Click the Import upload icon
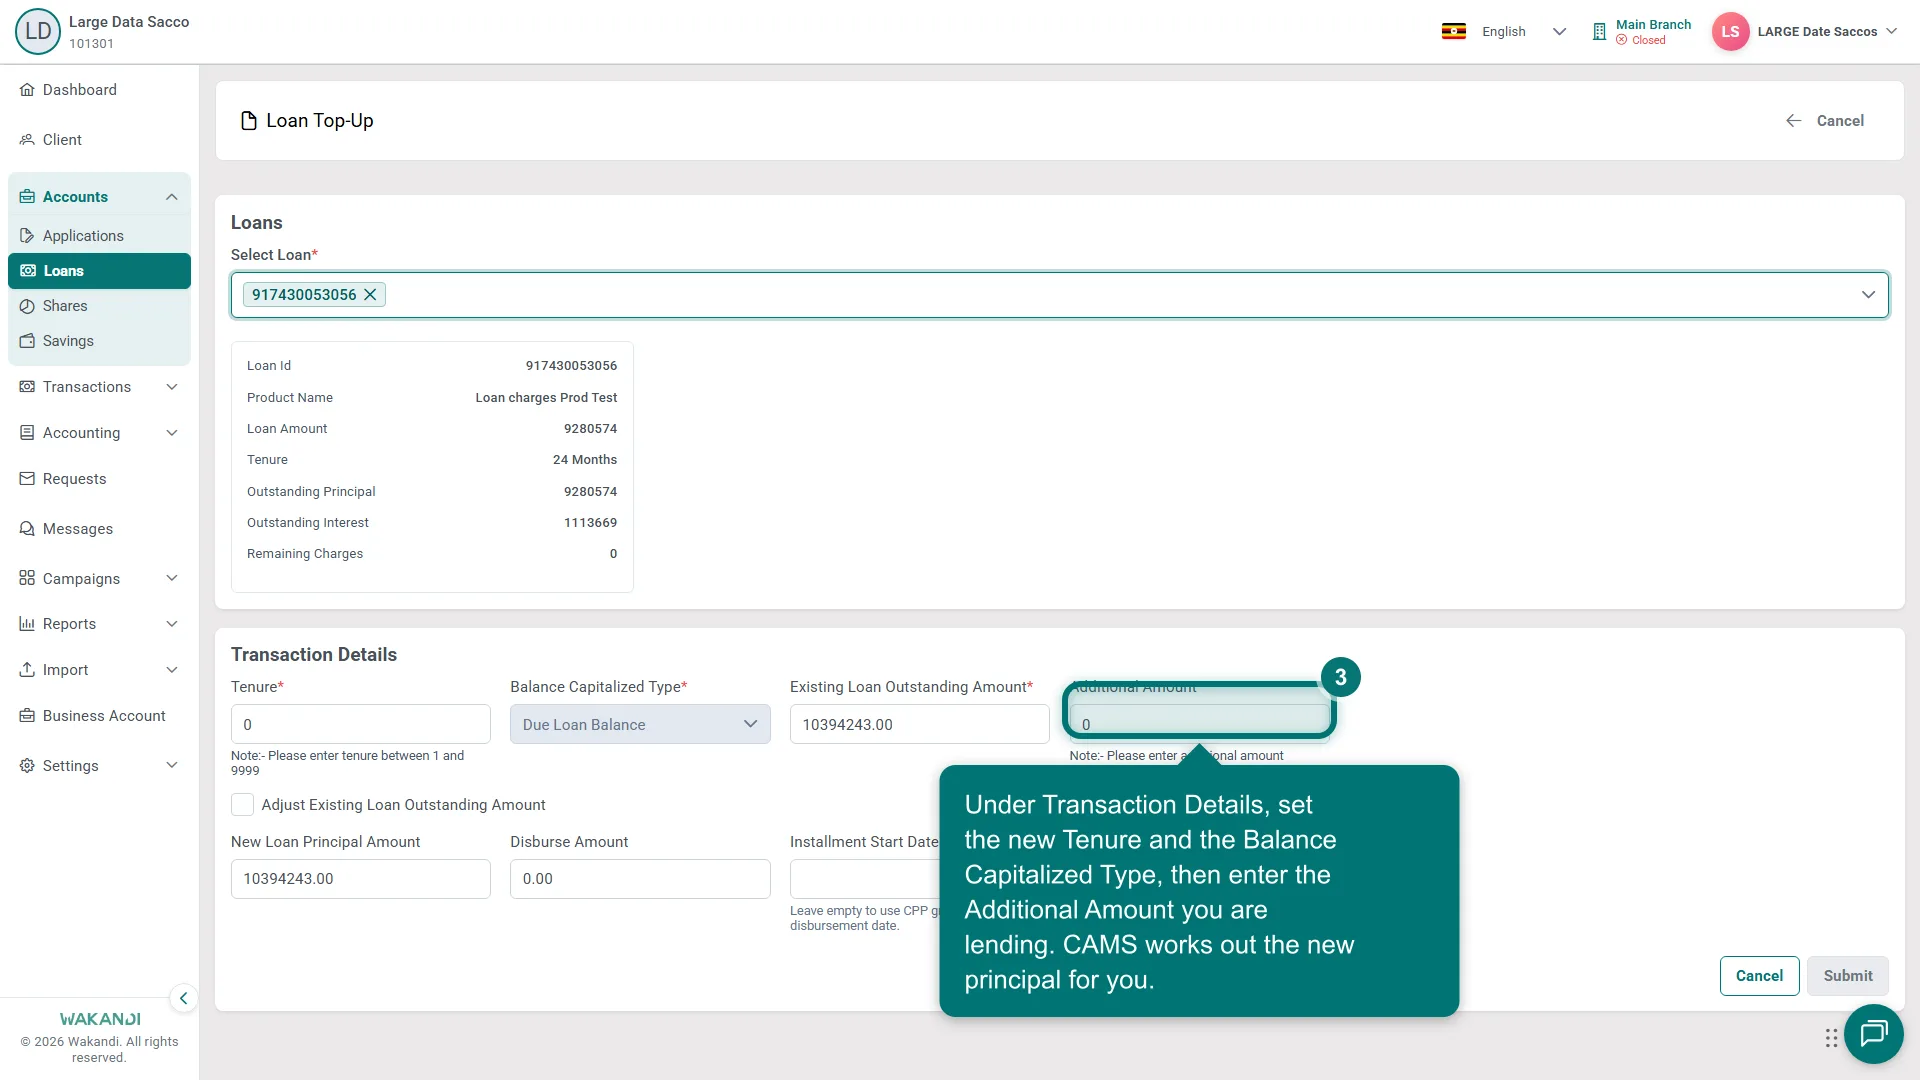1920x1080 pixels. (27, 670)
